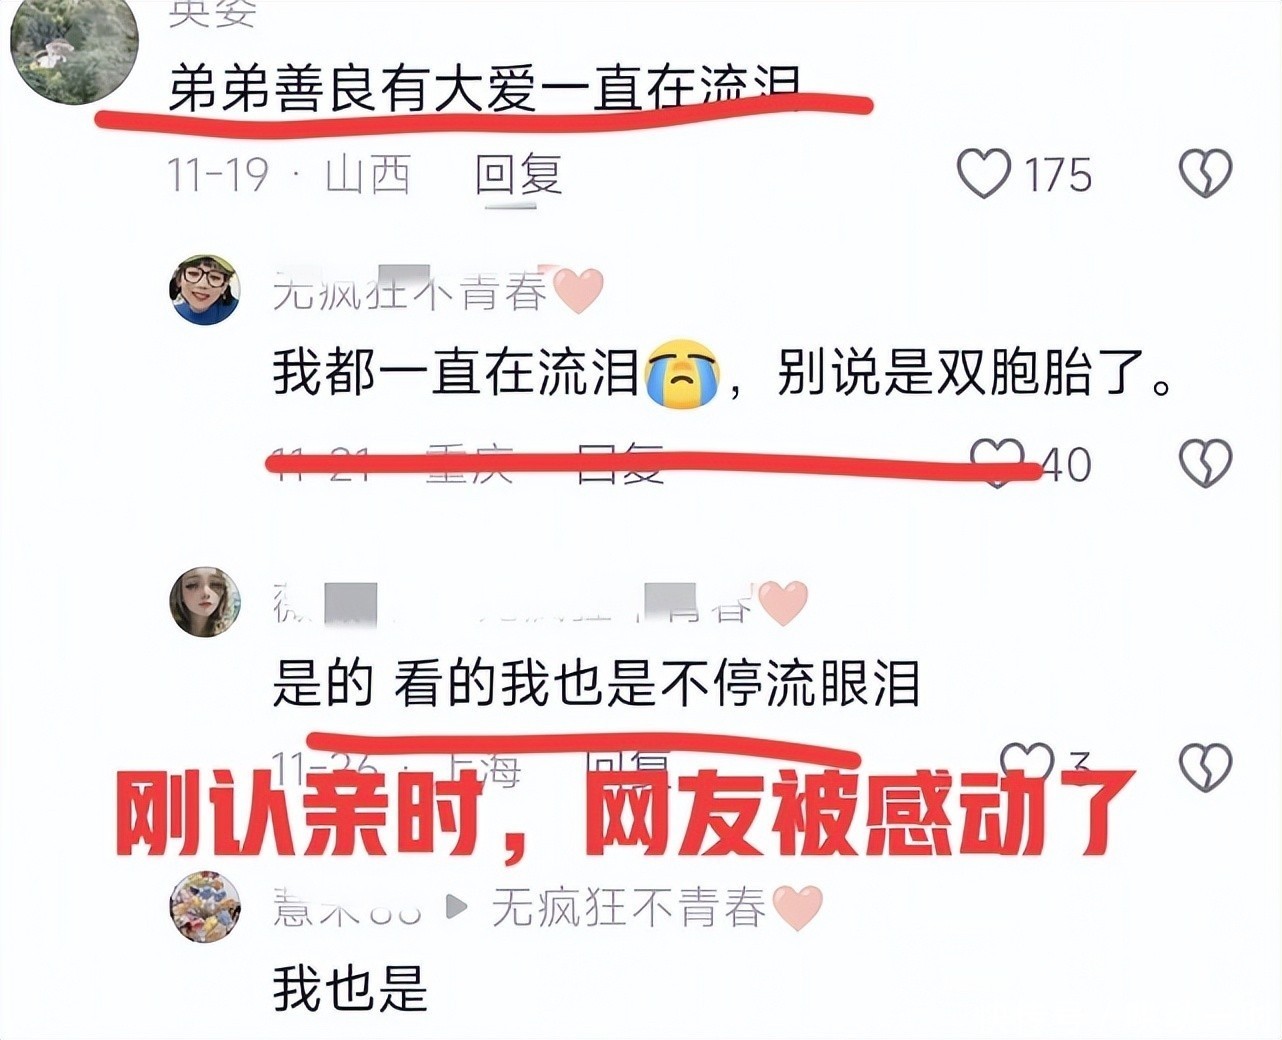The height and width of the screenshot is (1040, 1282).
Task: Open the avatar of the long-haired girl
Action: click(x=205, y=602)
